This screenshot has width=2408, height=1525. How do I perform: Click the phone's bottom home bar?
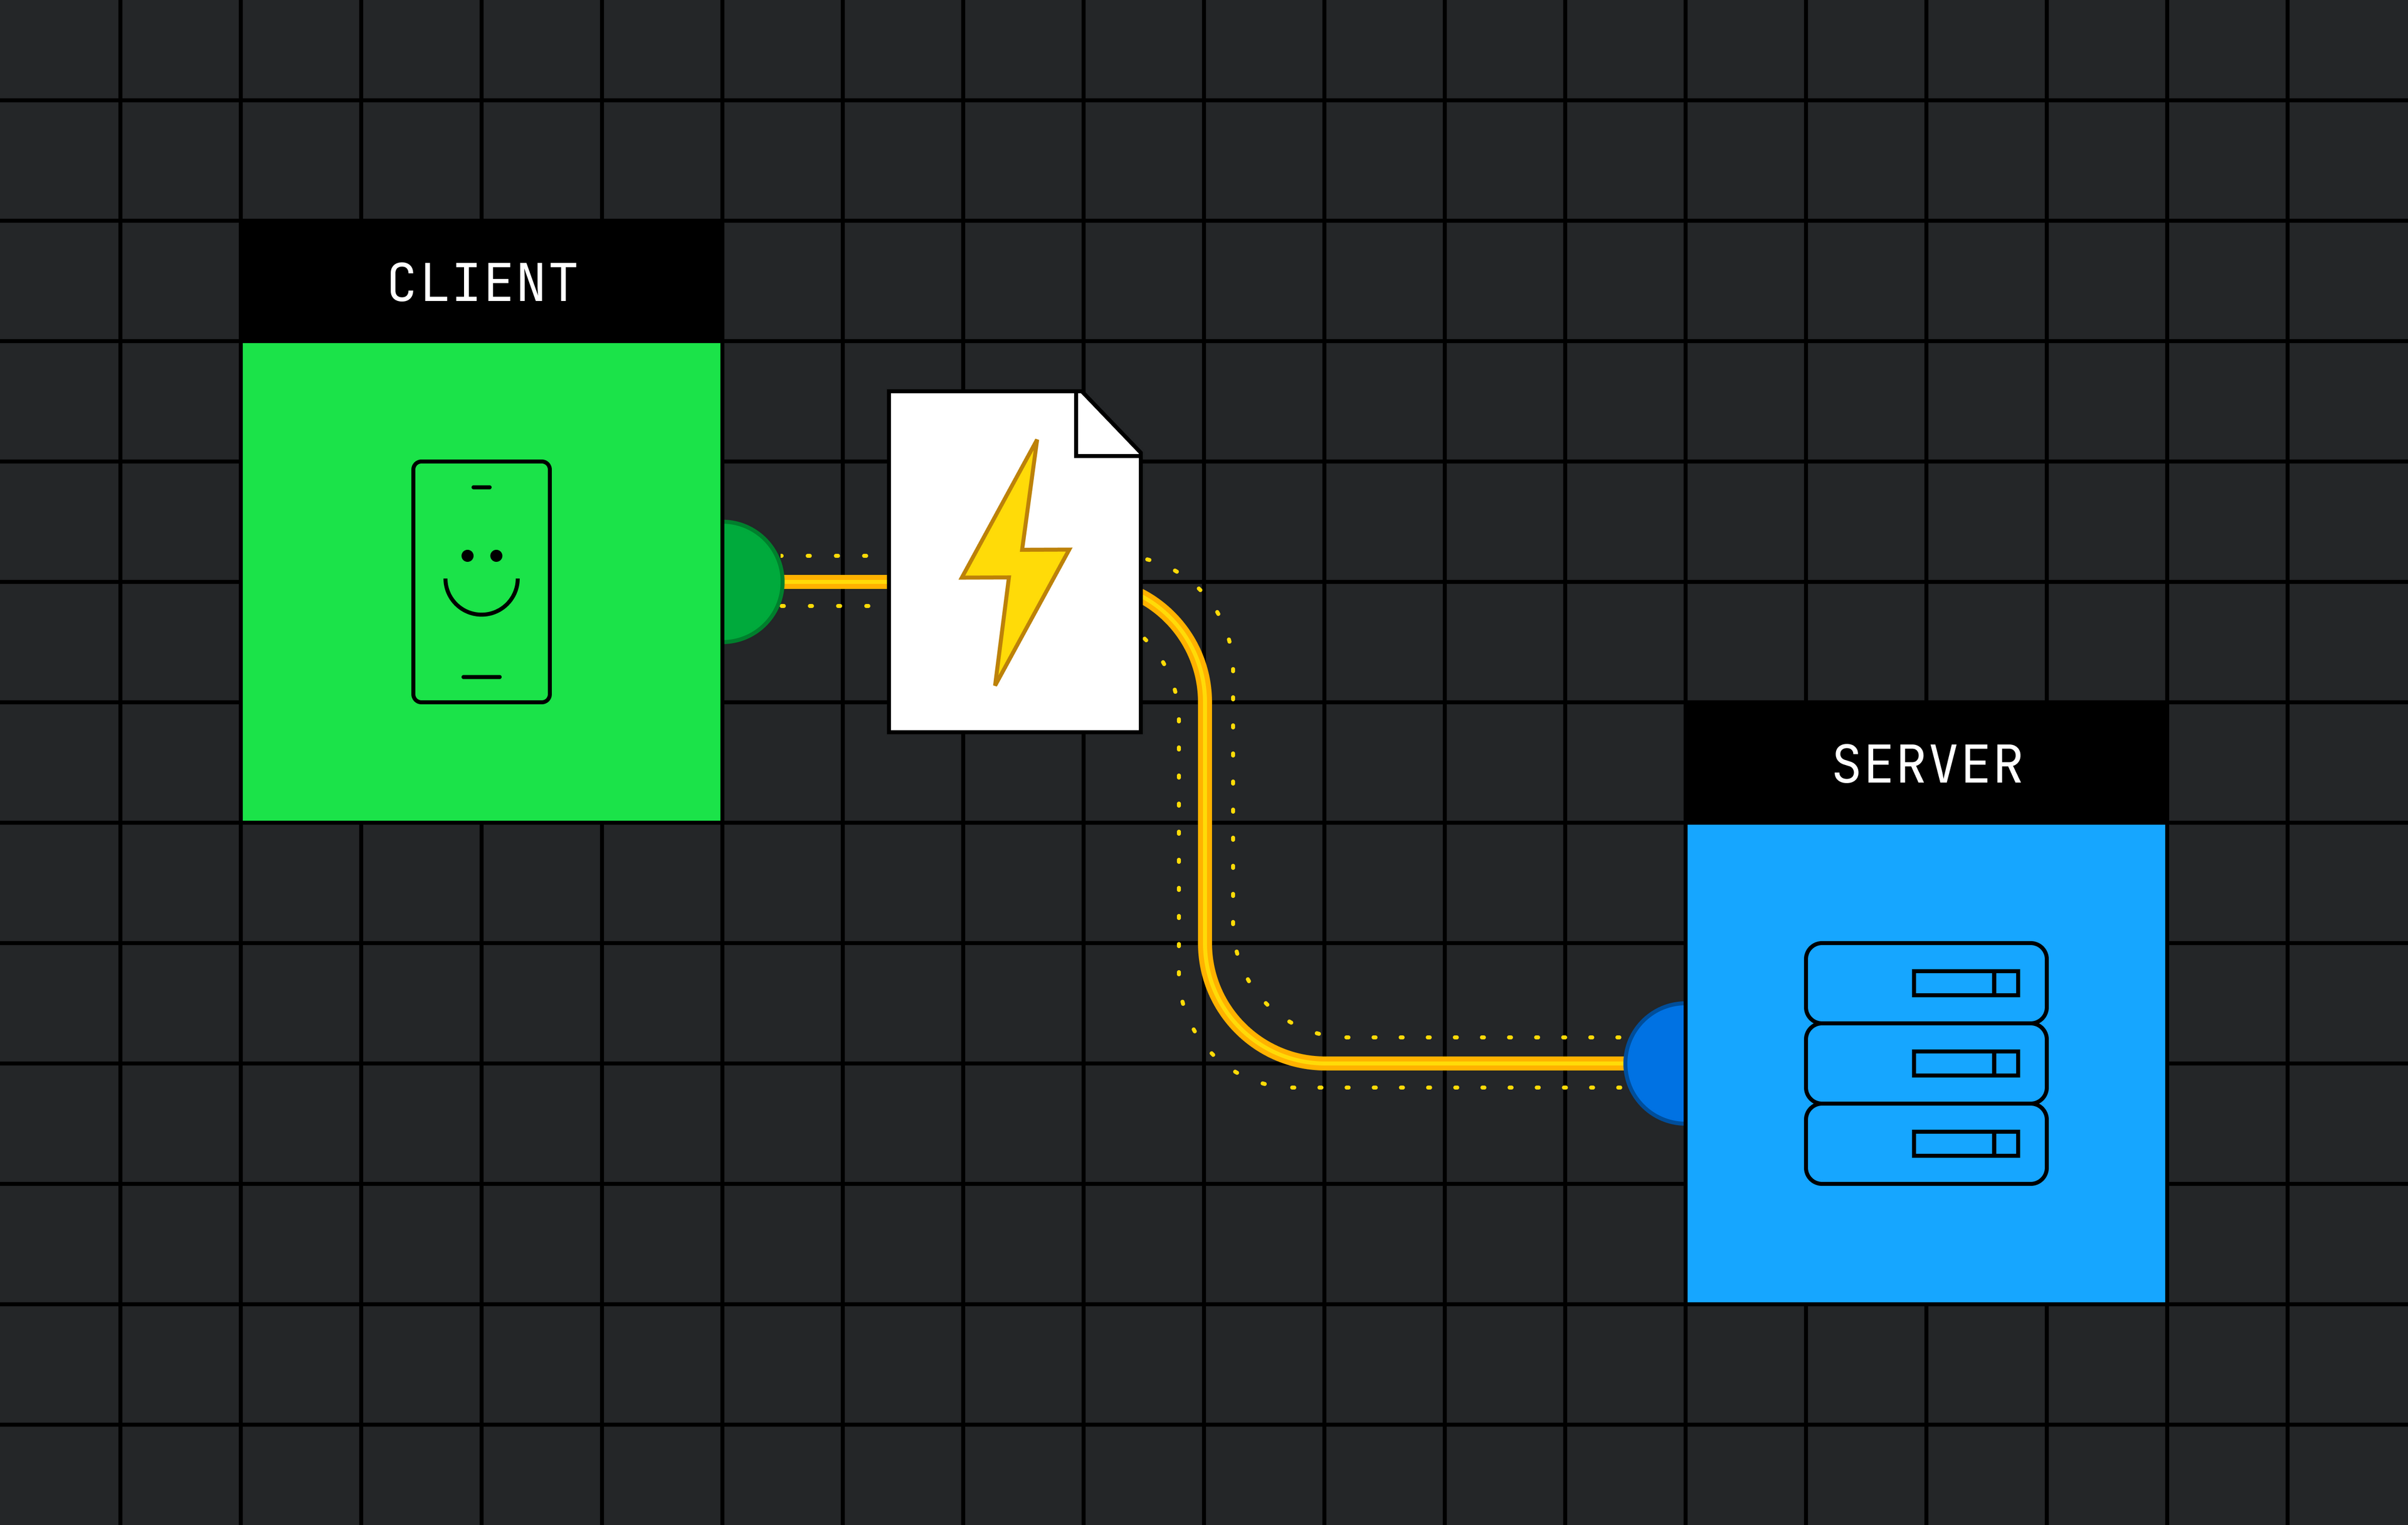481,677
